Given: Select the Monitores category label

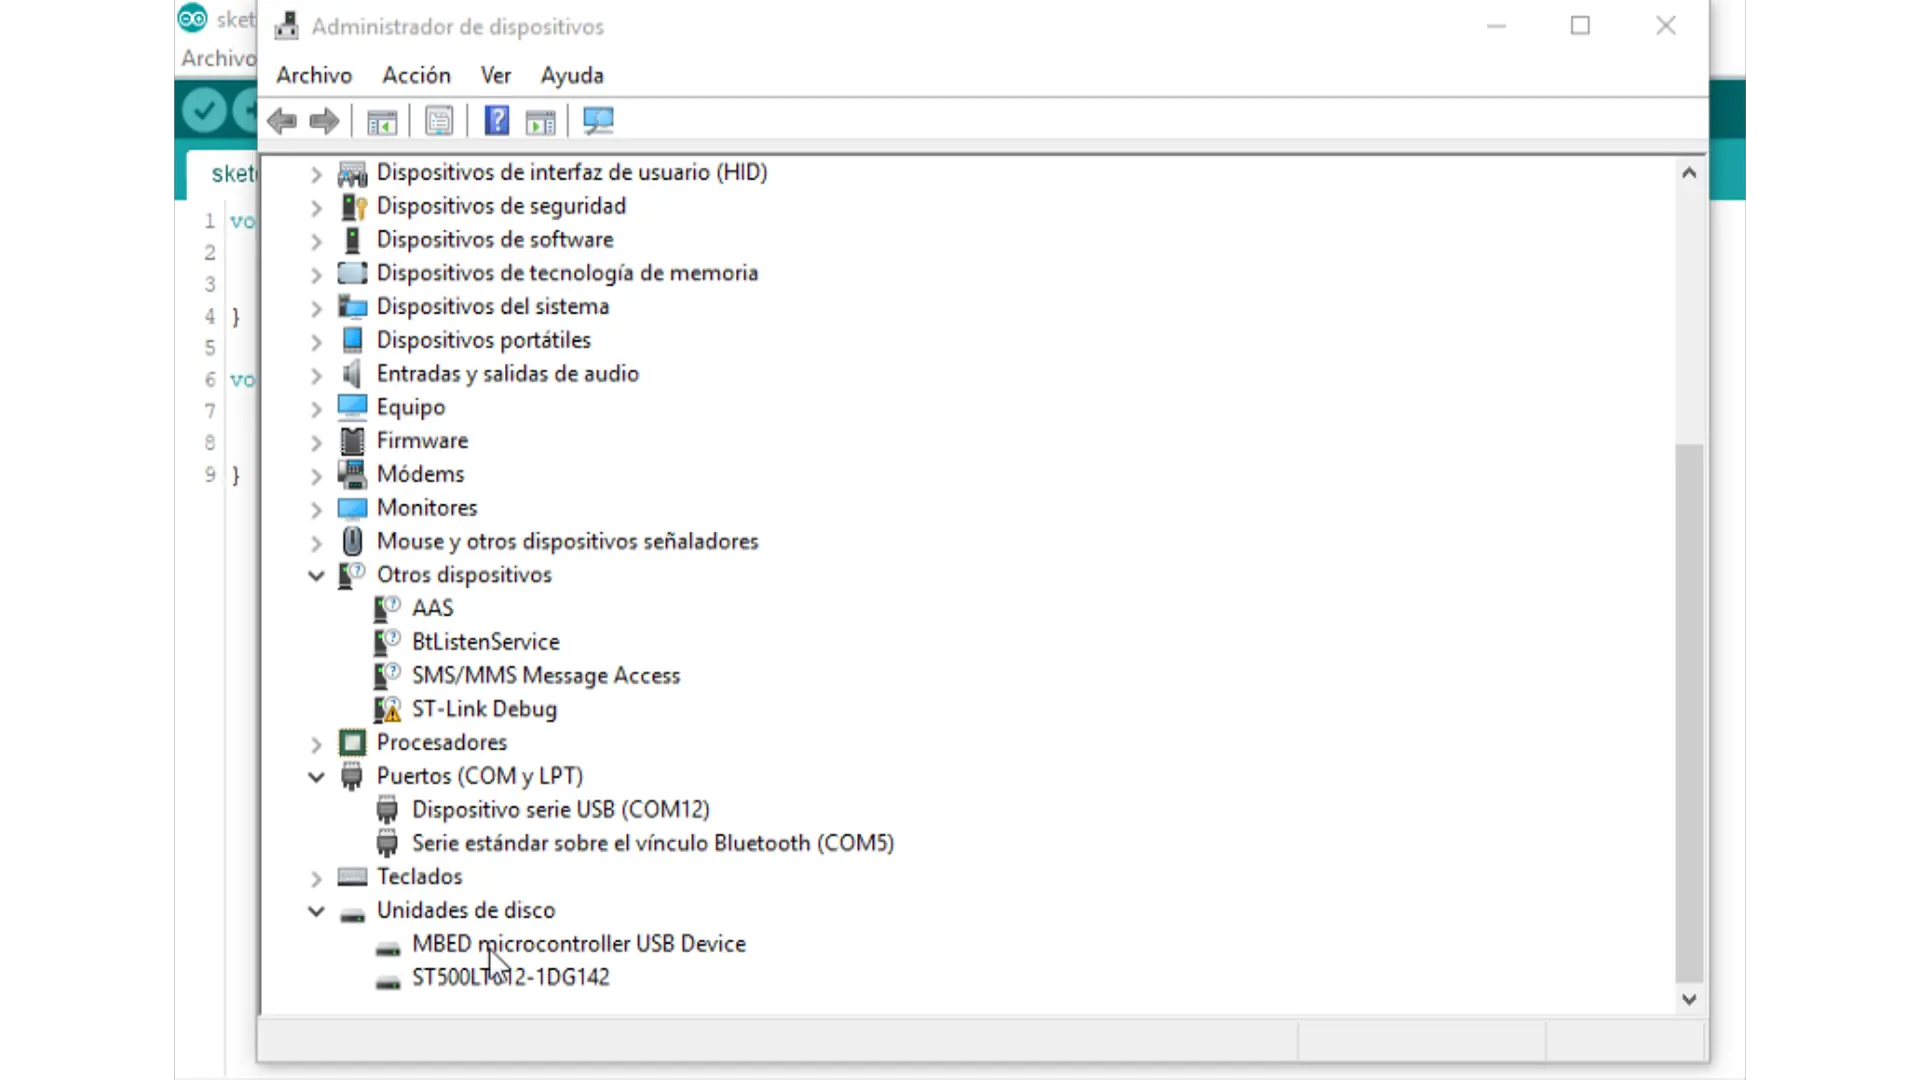Looking at the screenshot, I should tap(427, 508).
